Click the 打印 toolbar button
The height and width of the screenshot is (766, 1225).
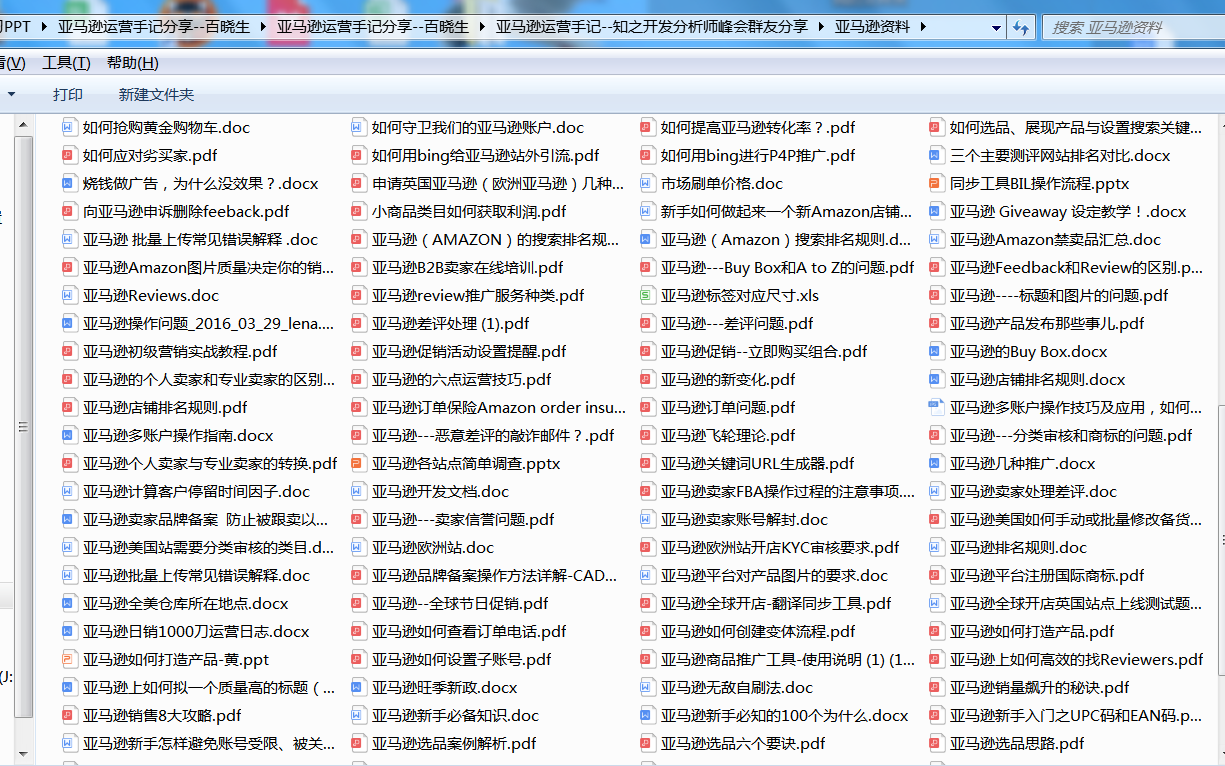tap(68, 95)
